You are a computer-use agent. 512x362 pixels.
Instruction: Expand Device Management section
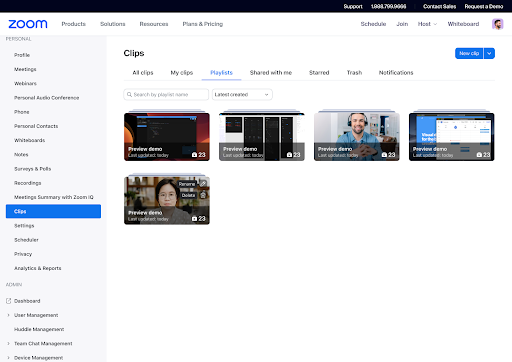[8, 358]
